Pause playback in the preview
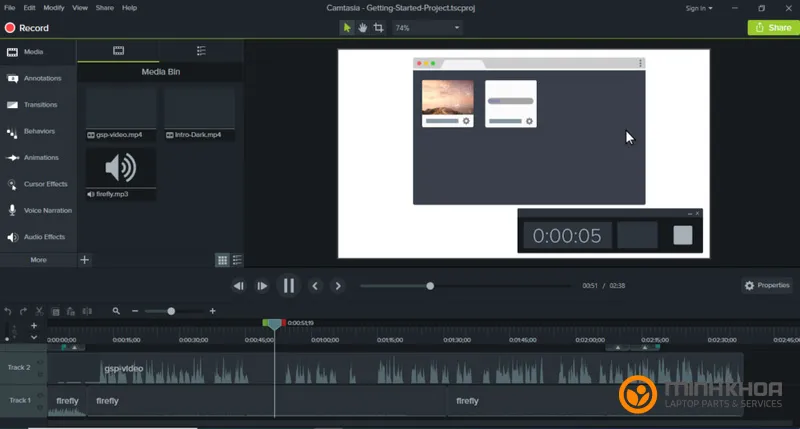 pyautogui.click(x=289, y=286)
